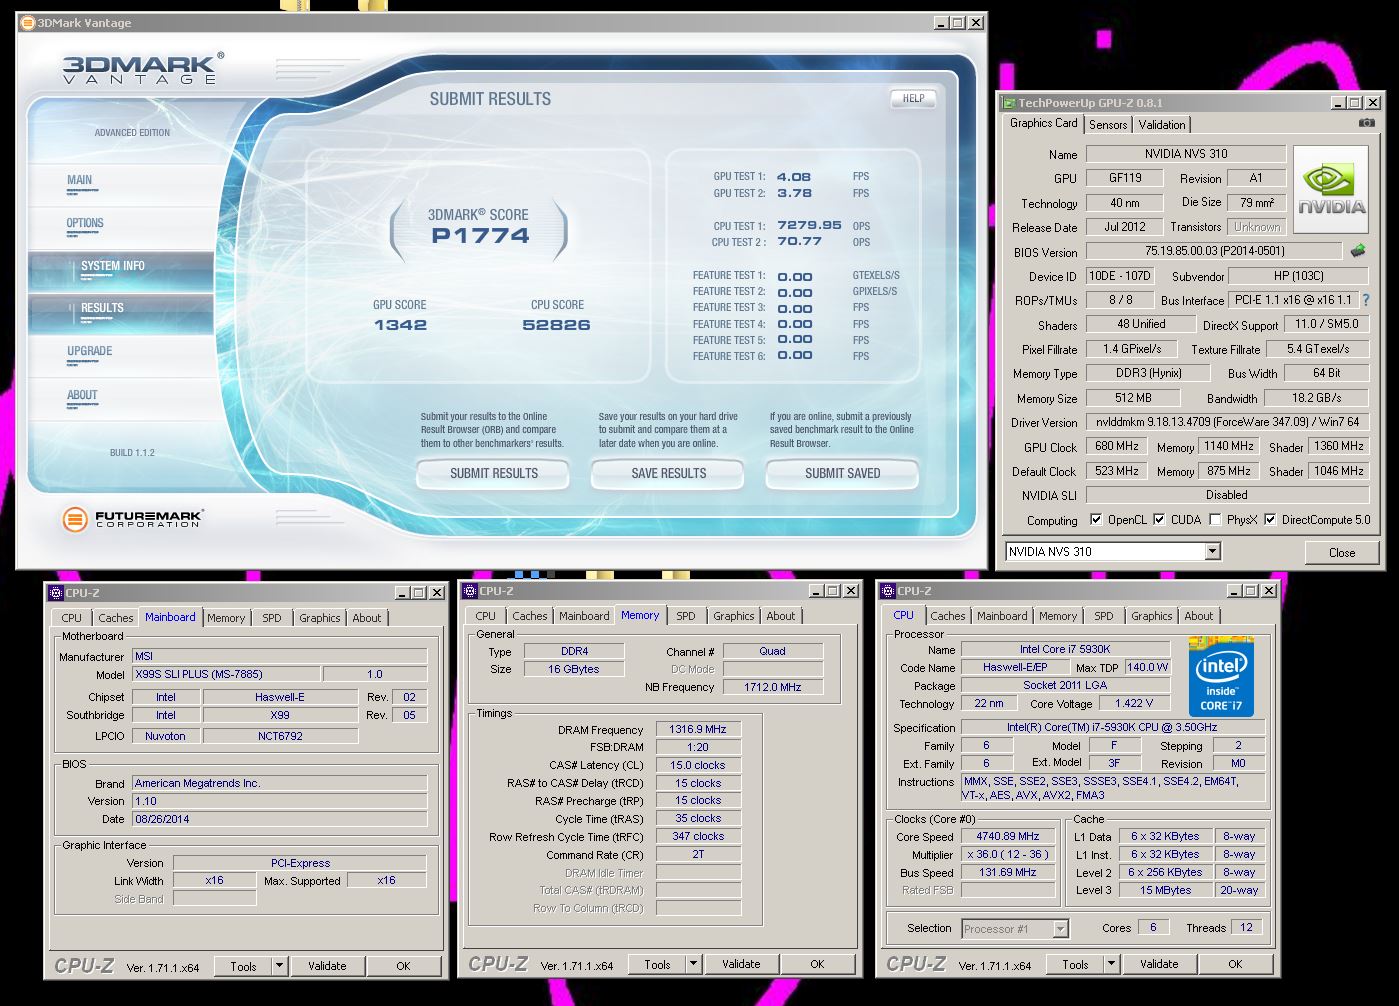Click OK in the CPU tab CPU-Z window

coord(1235,964)
